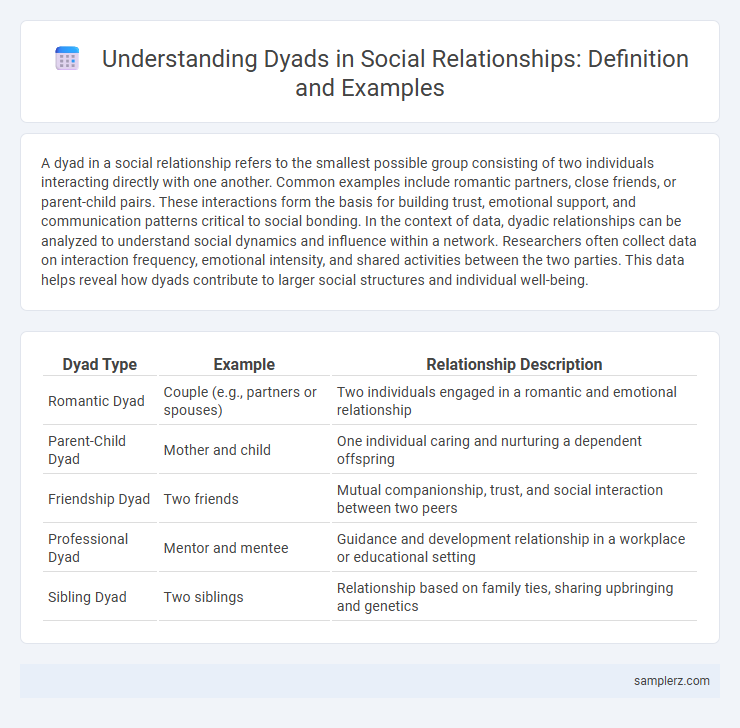Click the 'Two siblings' cell

point(244,597)
